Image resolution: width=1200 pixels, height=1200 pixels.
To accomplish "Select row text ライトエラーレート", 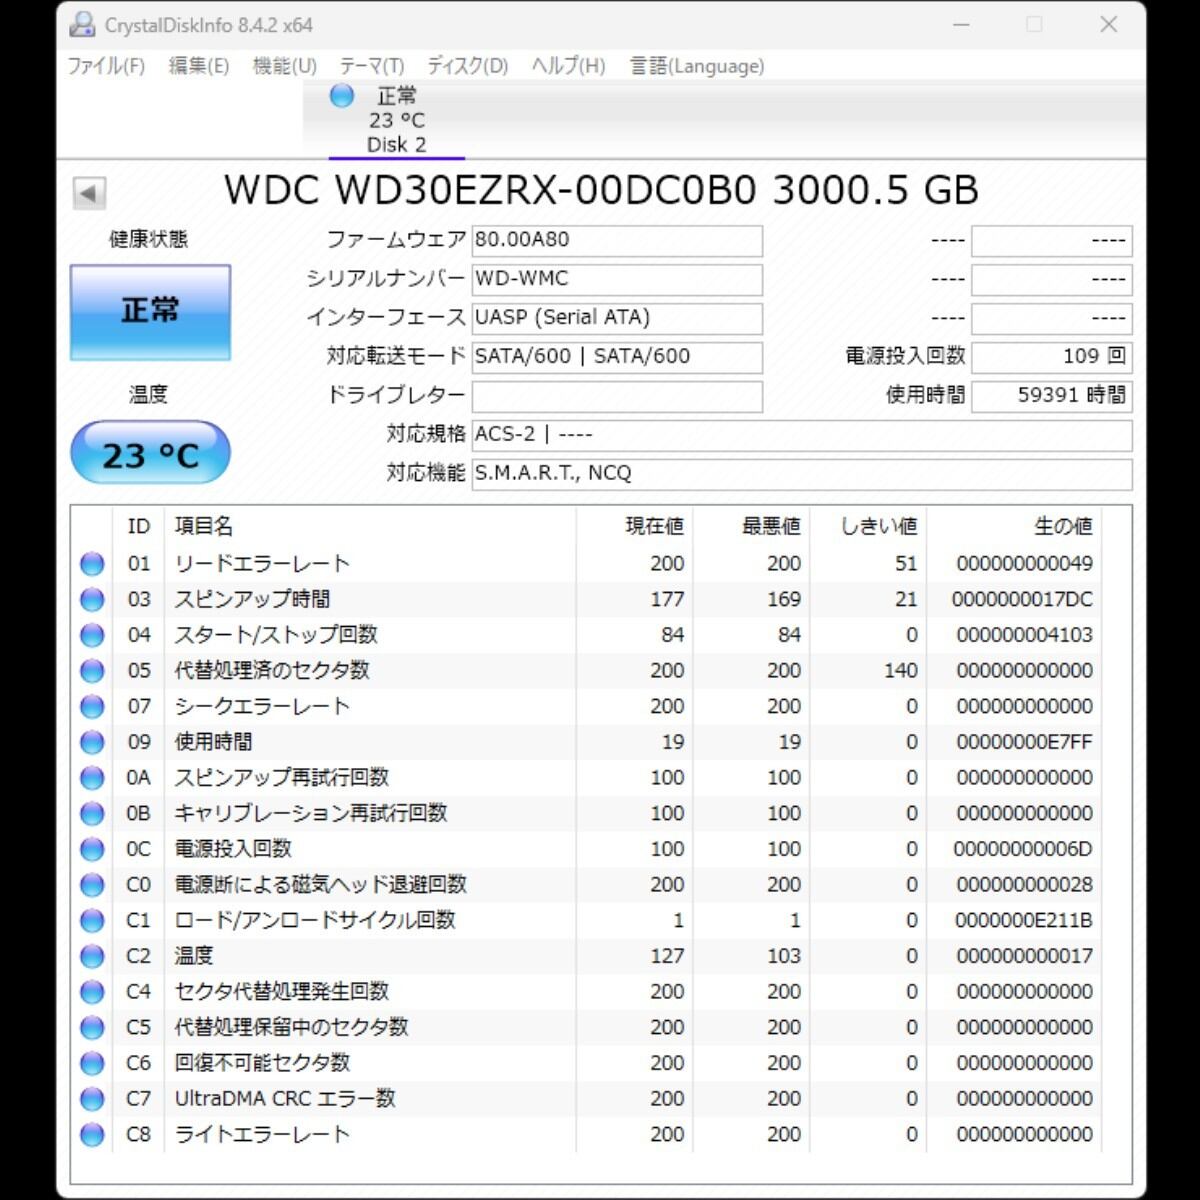I will [x=262, y=1135].
